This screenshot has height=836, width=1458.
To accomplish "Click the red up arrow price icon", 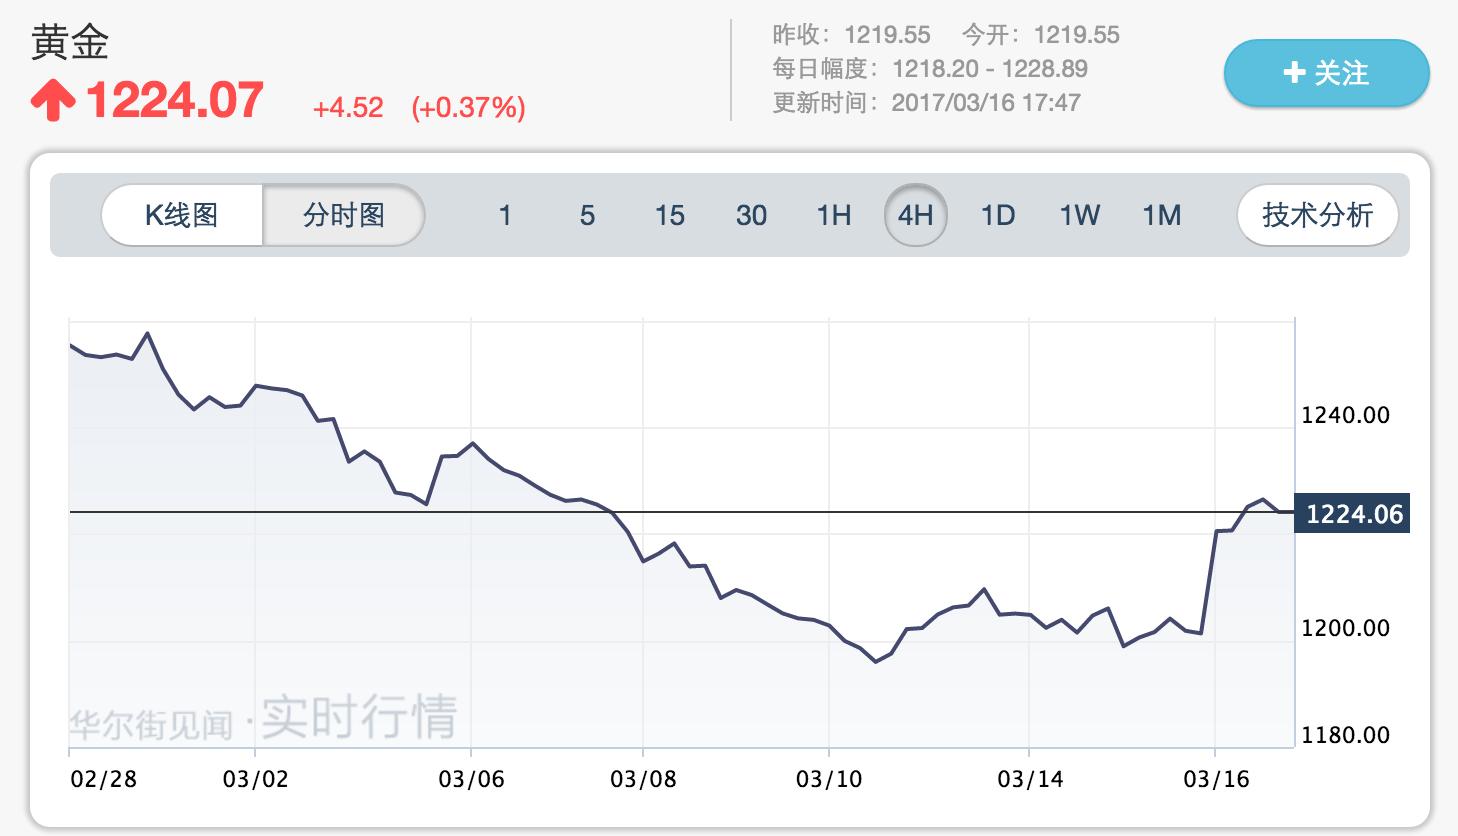I will click(x=53, y=102).
